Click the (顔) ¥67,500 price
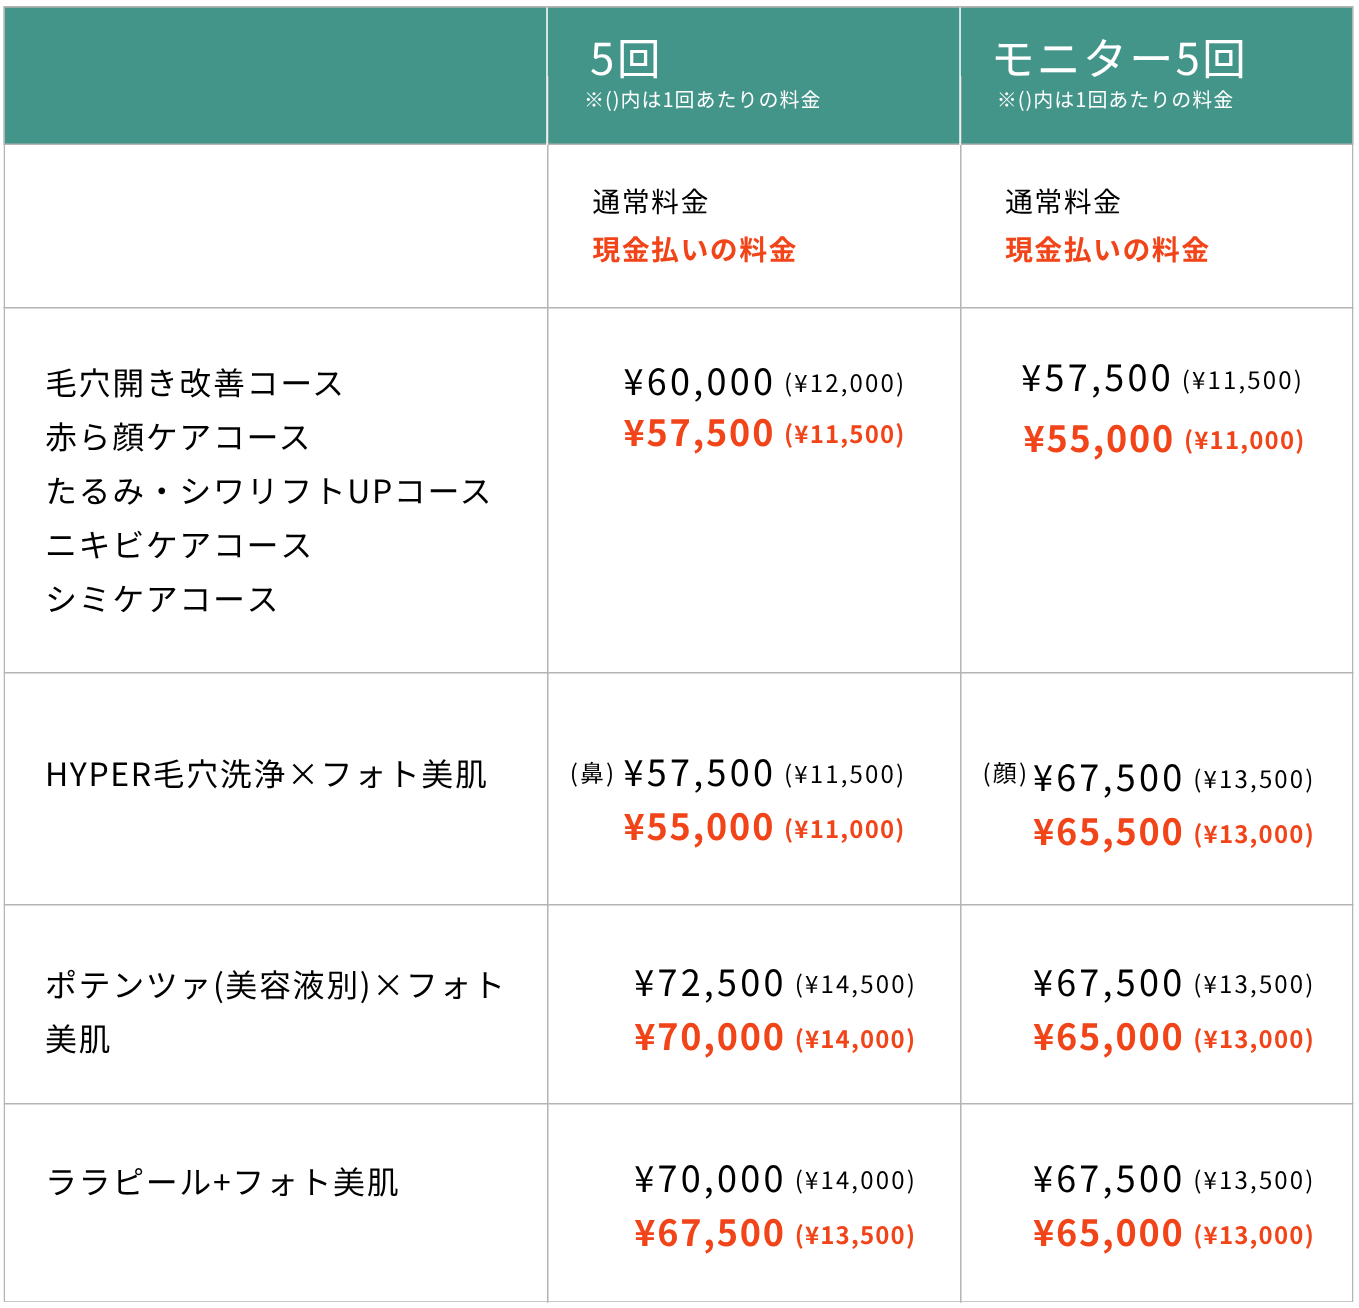This screenshot has width=1359, height=1308. coord(1082,778)
